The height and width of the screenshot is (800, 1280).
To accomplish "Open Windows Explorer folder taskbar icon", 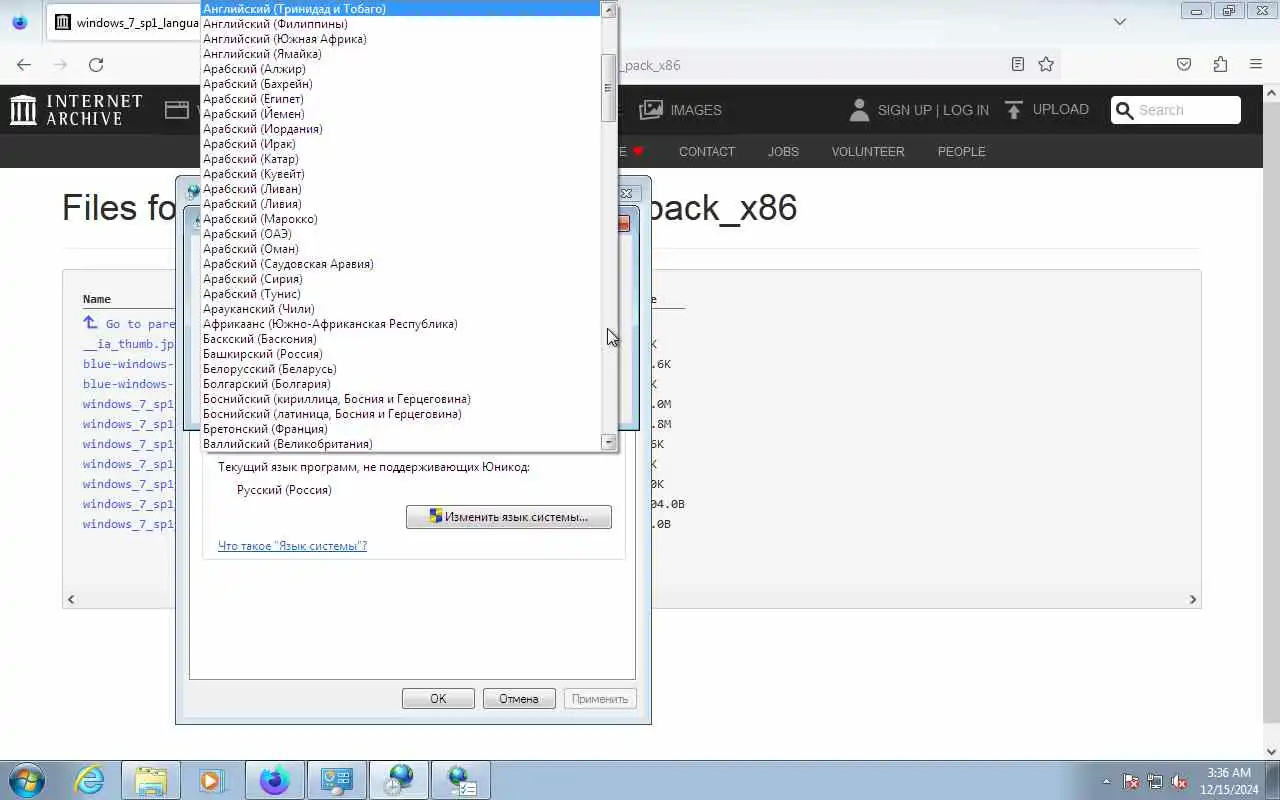I will (x=151, y=780).
